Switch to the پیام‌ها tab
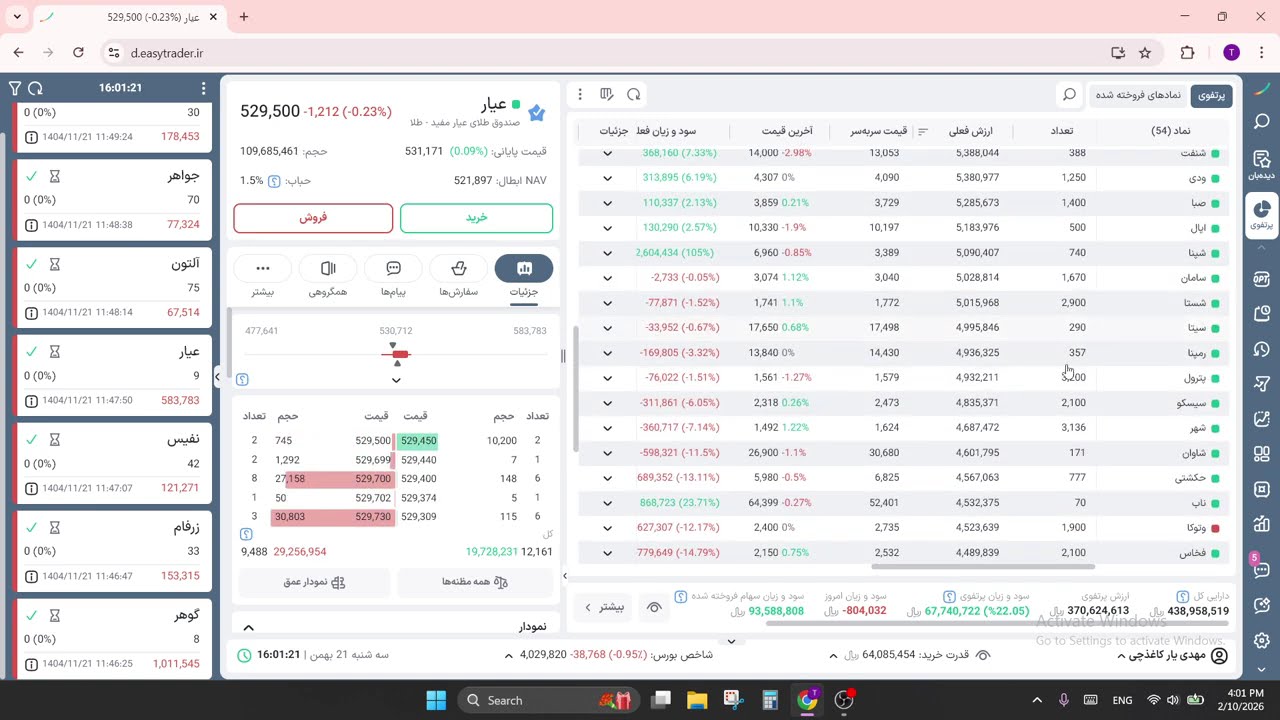This screenshot has height=720, width=1280. pos(393,276)
